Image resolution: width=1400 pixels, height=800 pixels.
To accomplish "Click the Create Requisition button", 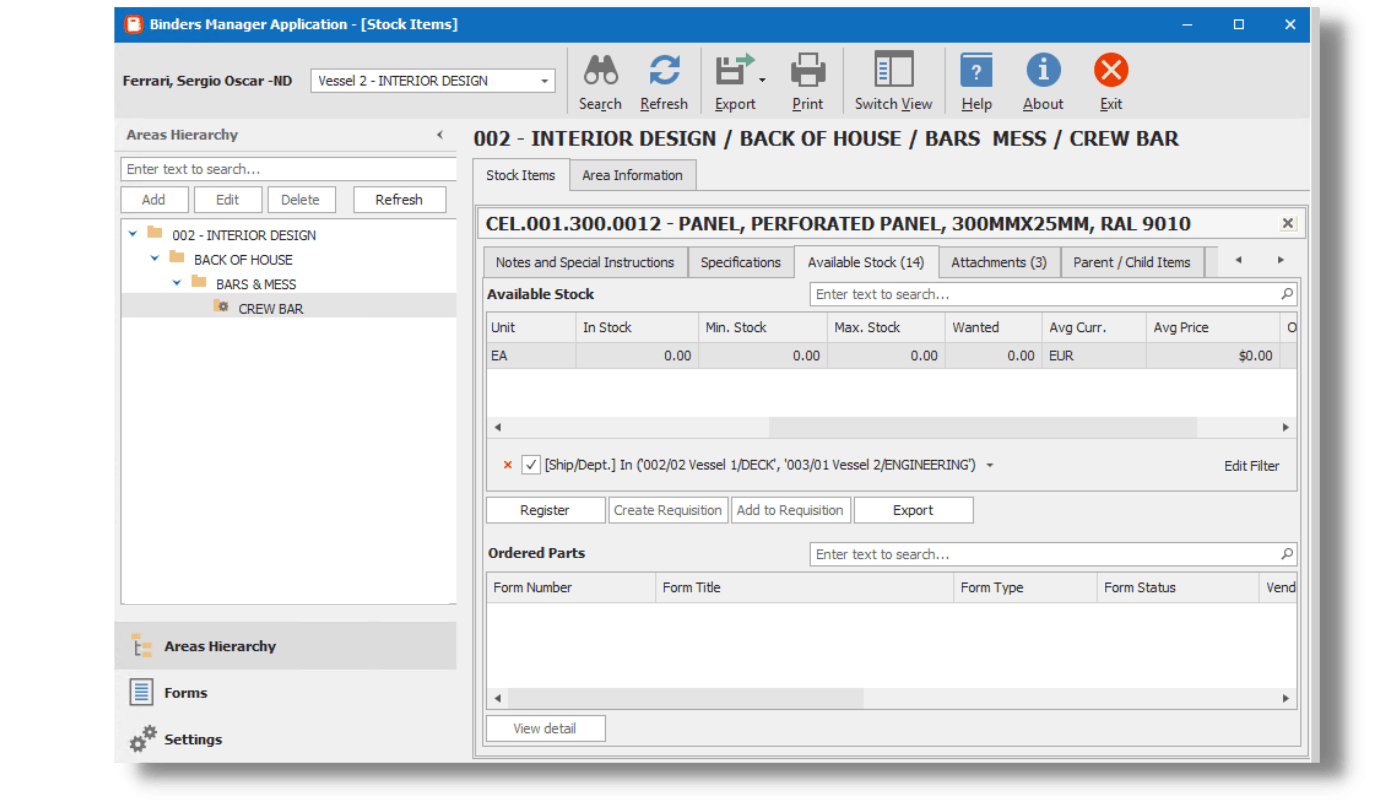I will [667, 510].
